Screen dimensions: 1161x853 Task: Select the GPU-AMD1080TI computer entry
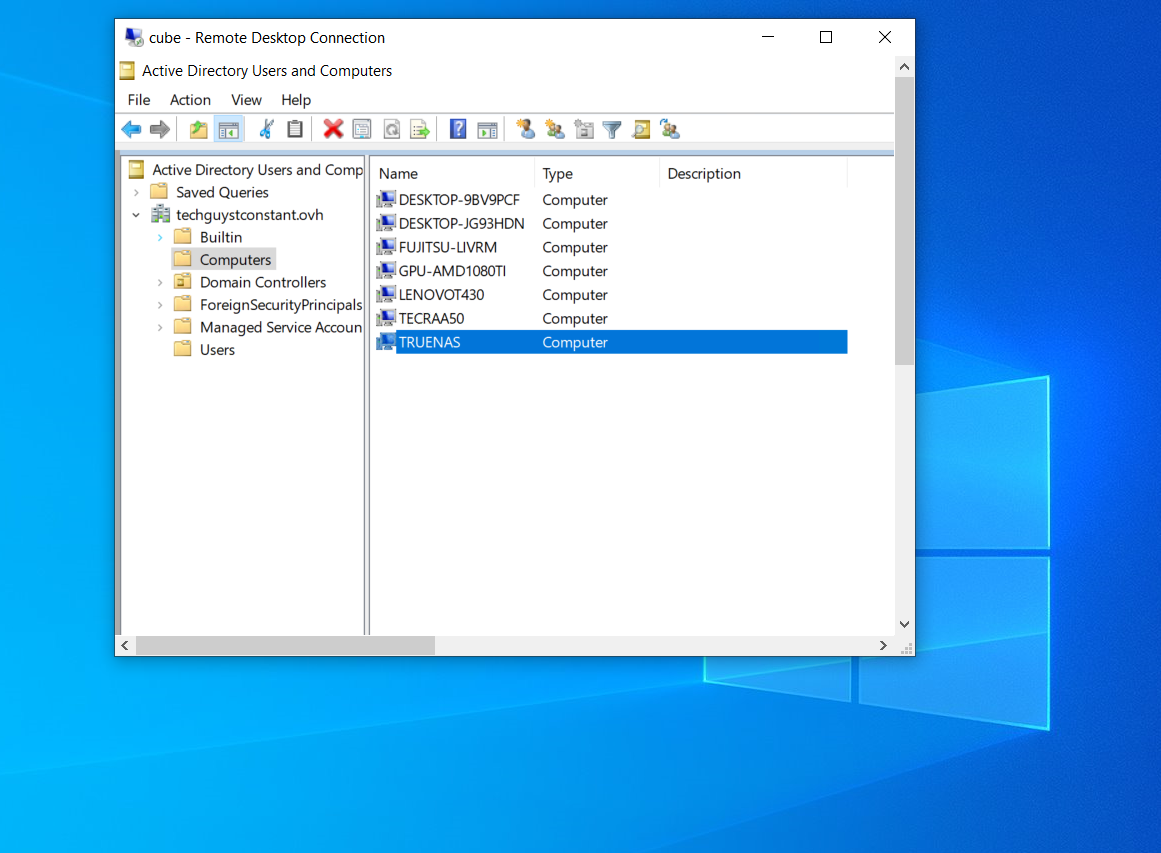pos(452,271)
